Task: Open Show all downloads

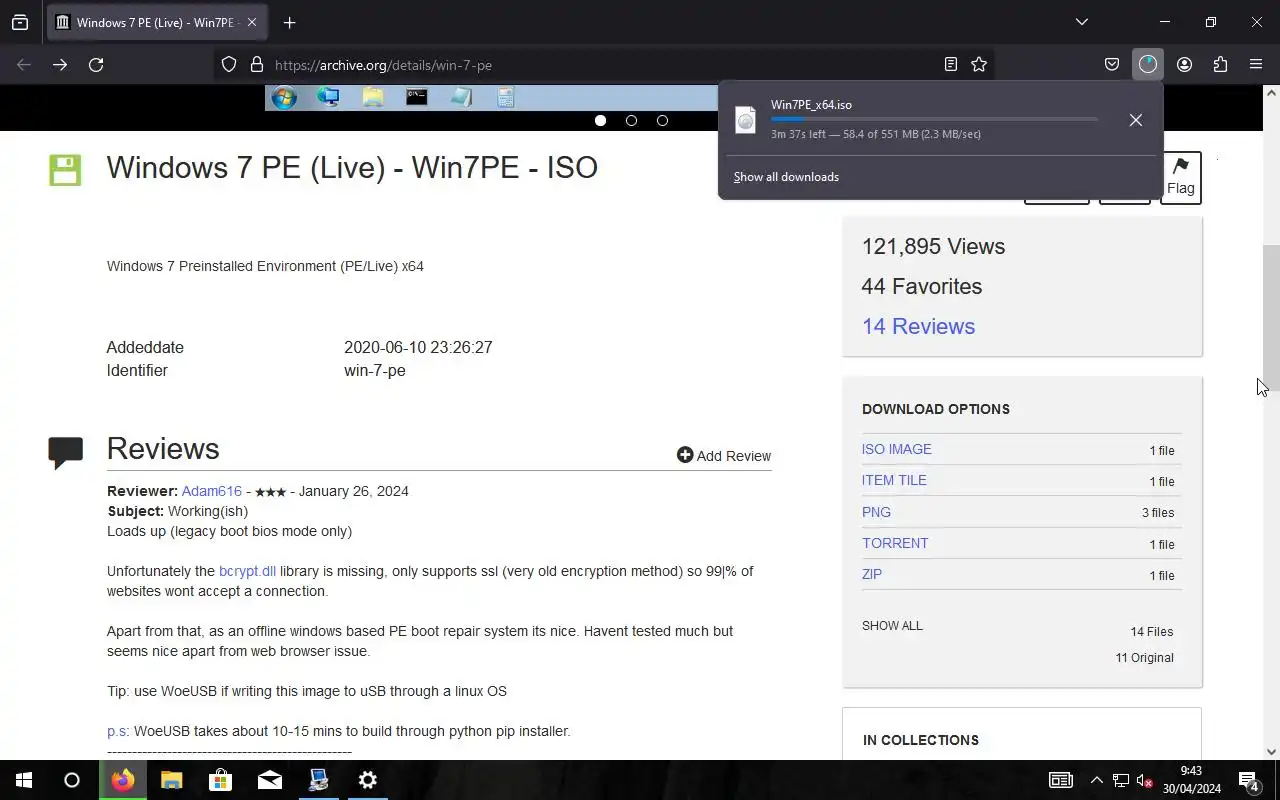Action: 786,177
